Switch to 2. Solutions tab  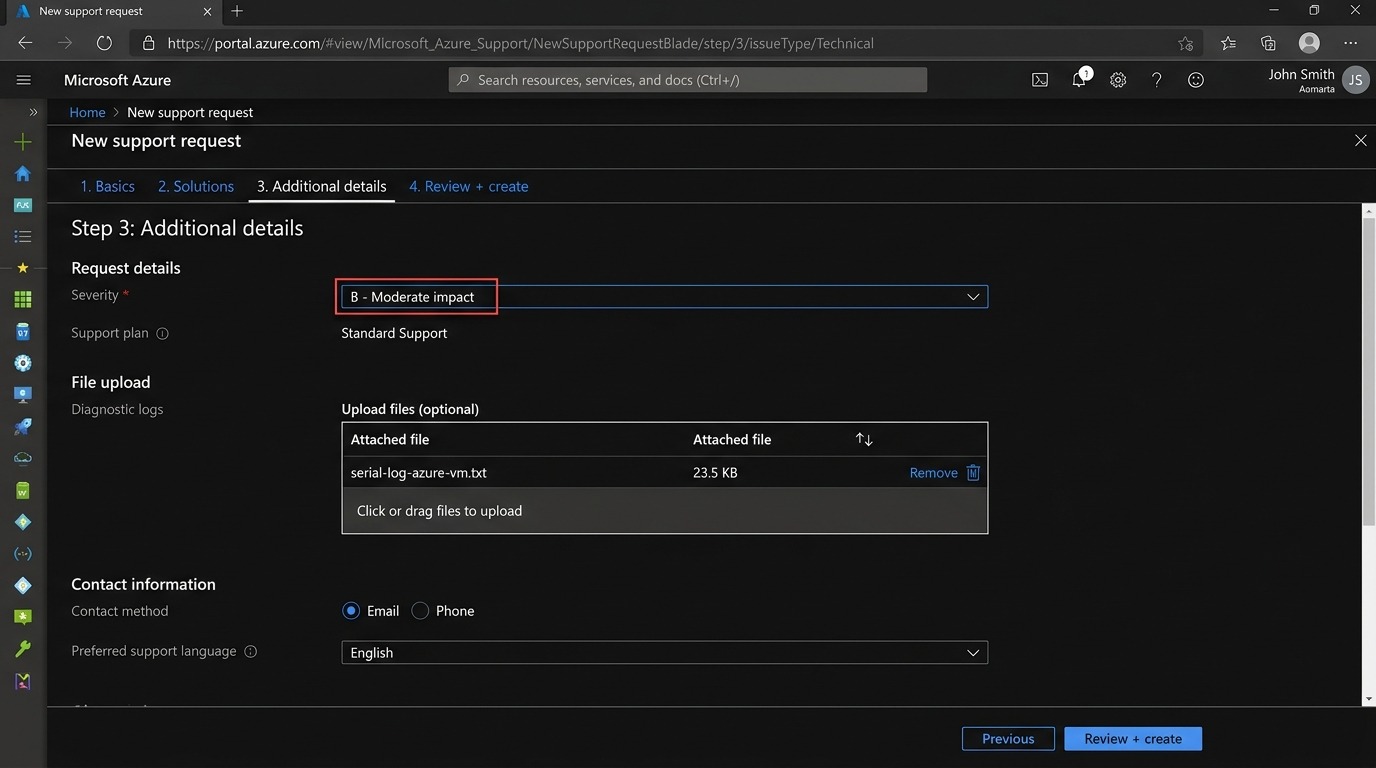[196, 186]
